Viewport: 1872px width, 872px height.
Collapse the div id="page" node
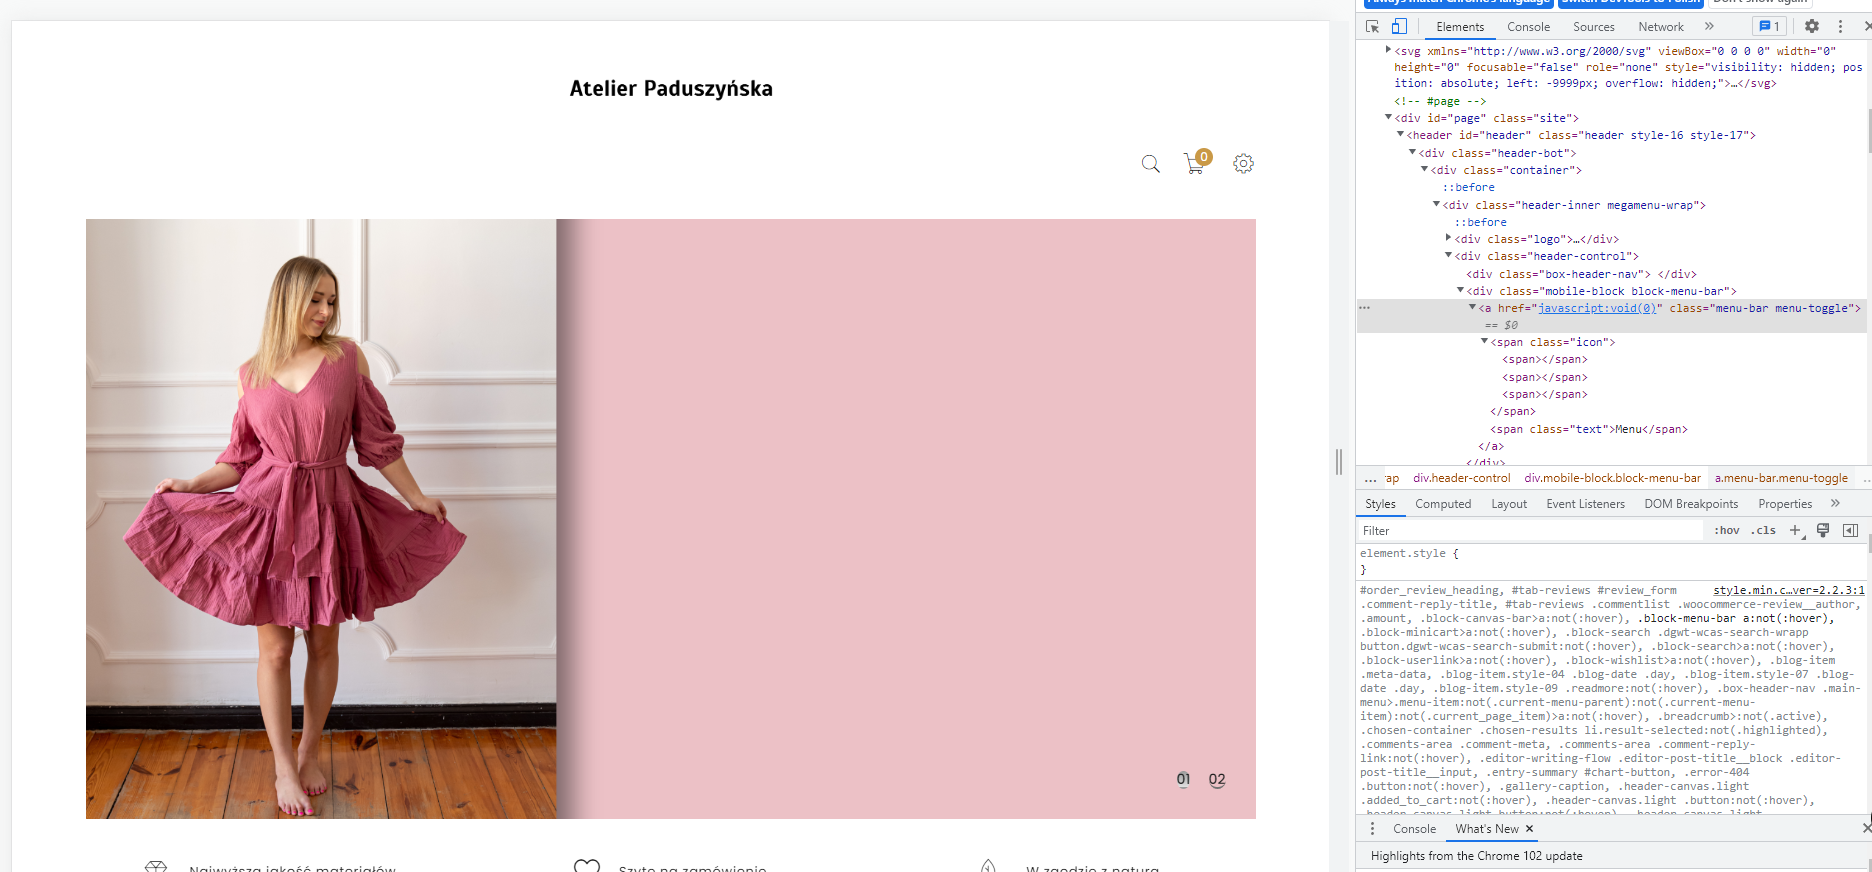pyautogui.click(x=1388, y=118)
